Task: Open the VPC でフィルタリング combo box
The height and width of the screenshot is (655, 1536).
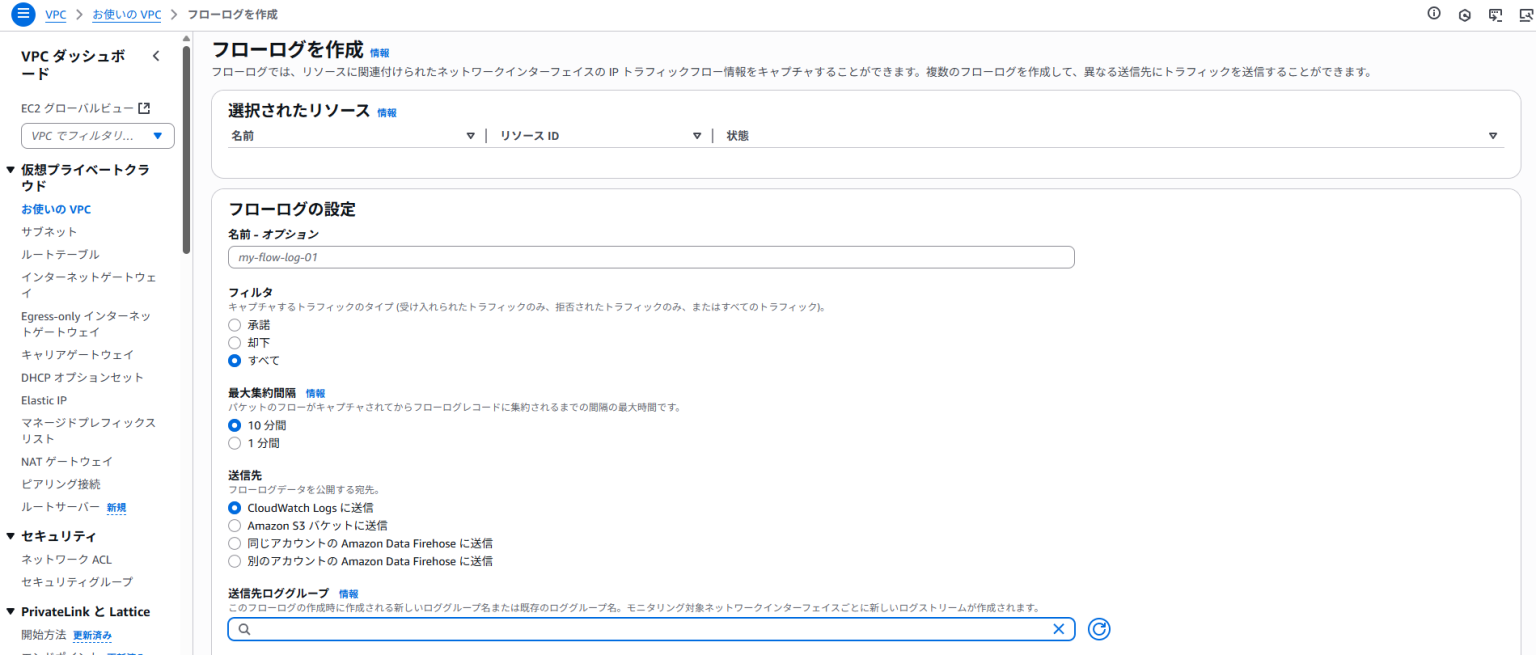Action: [97, 135]
